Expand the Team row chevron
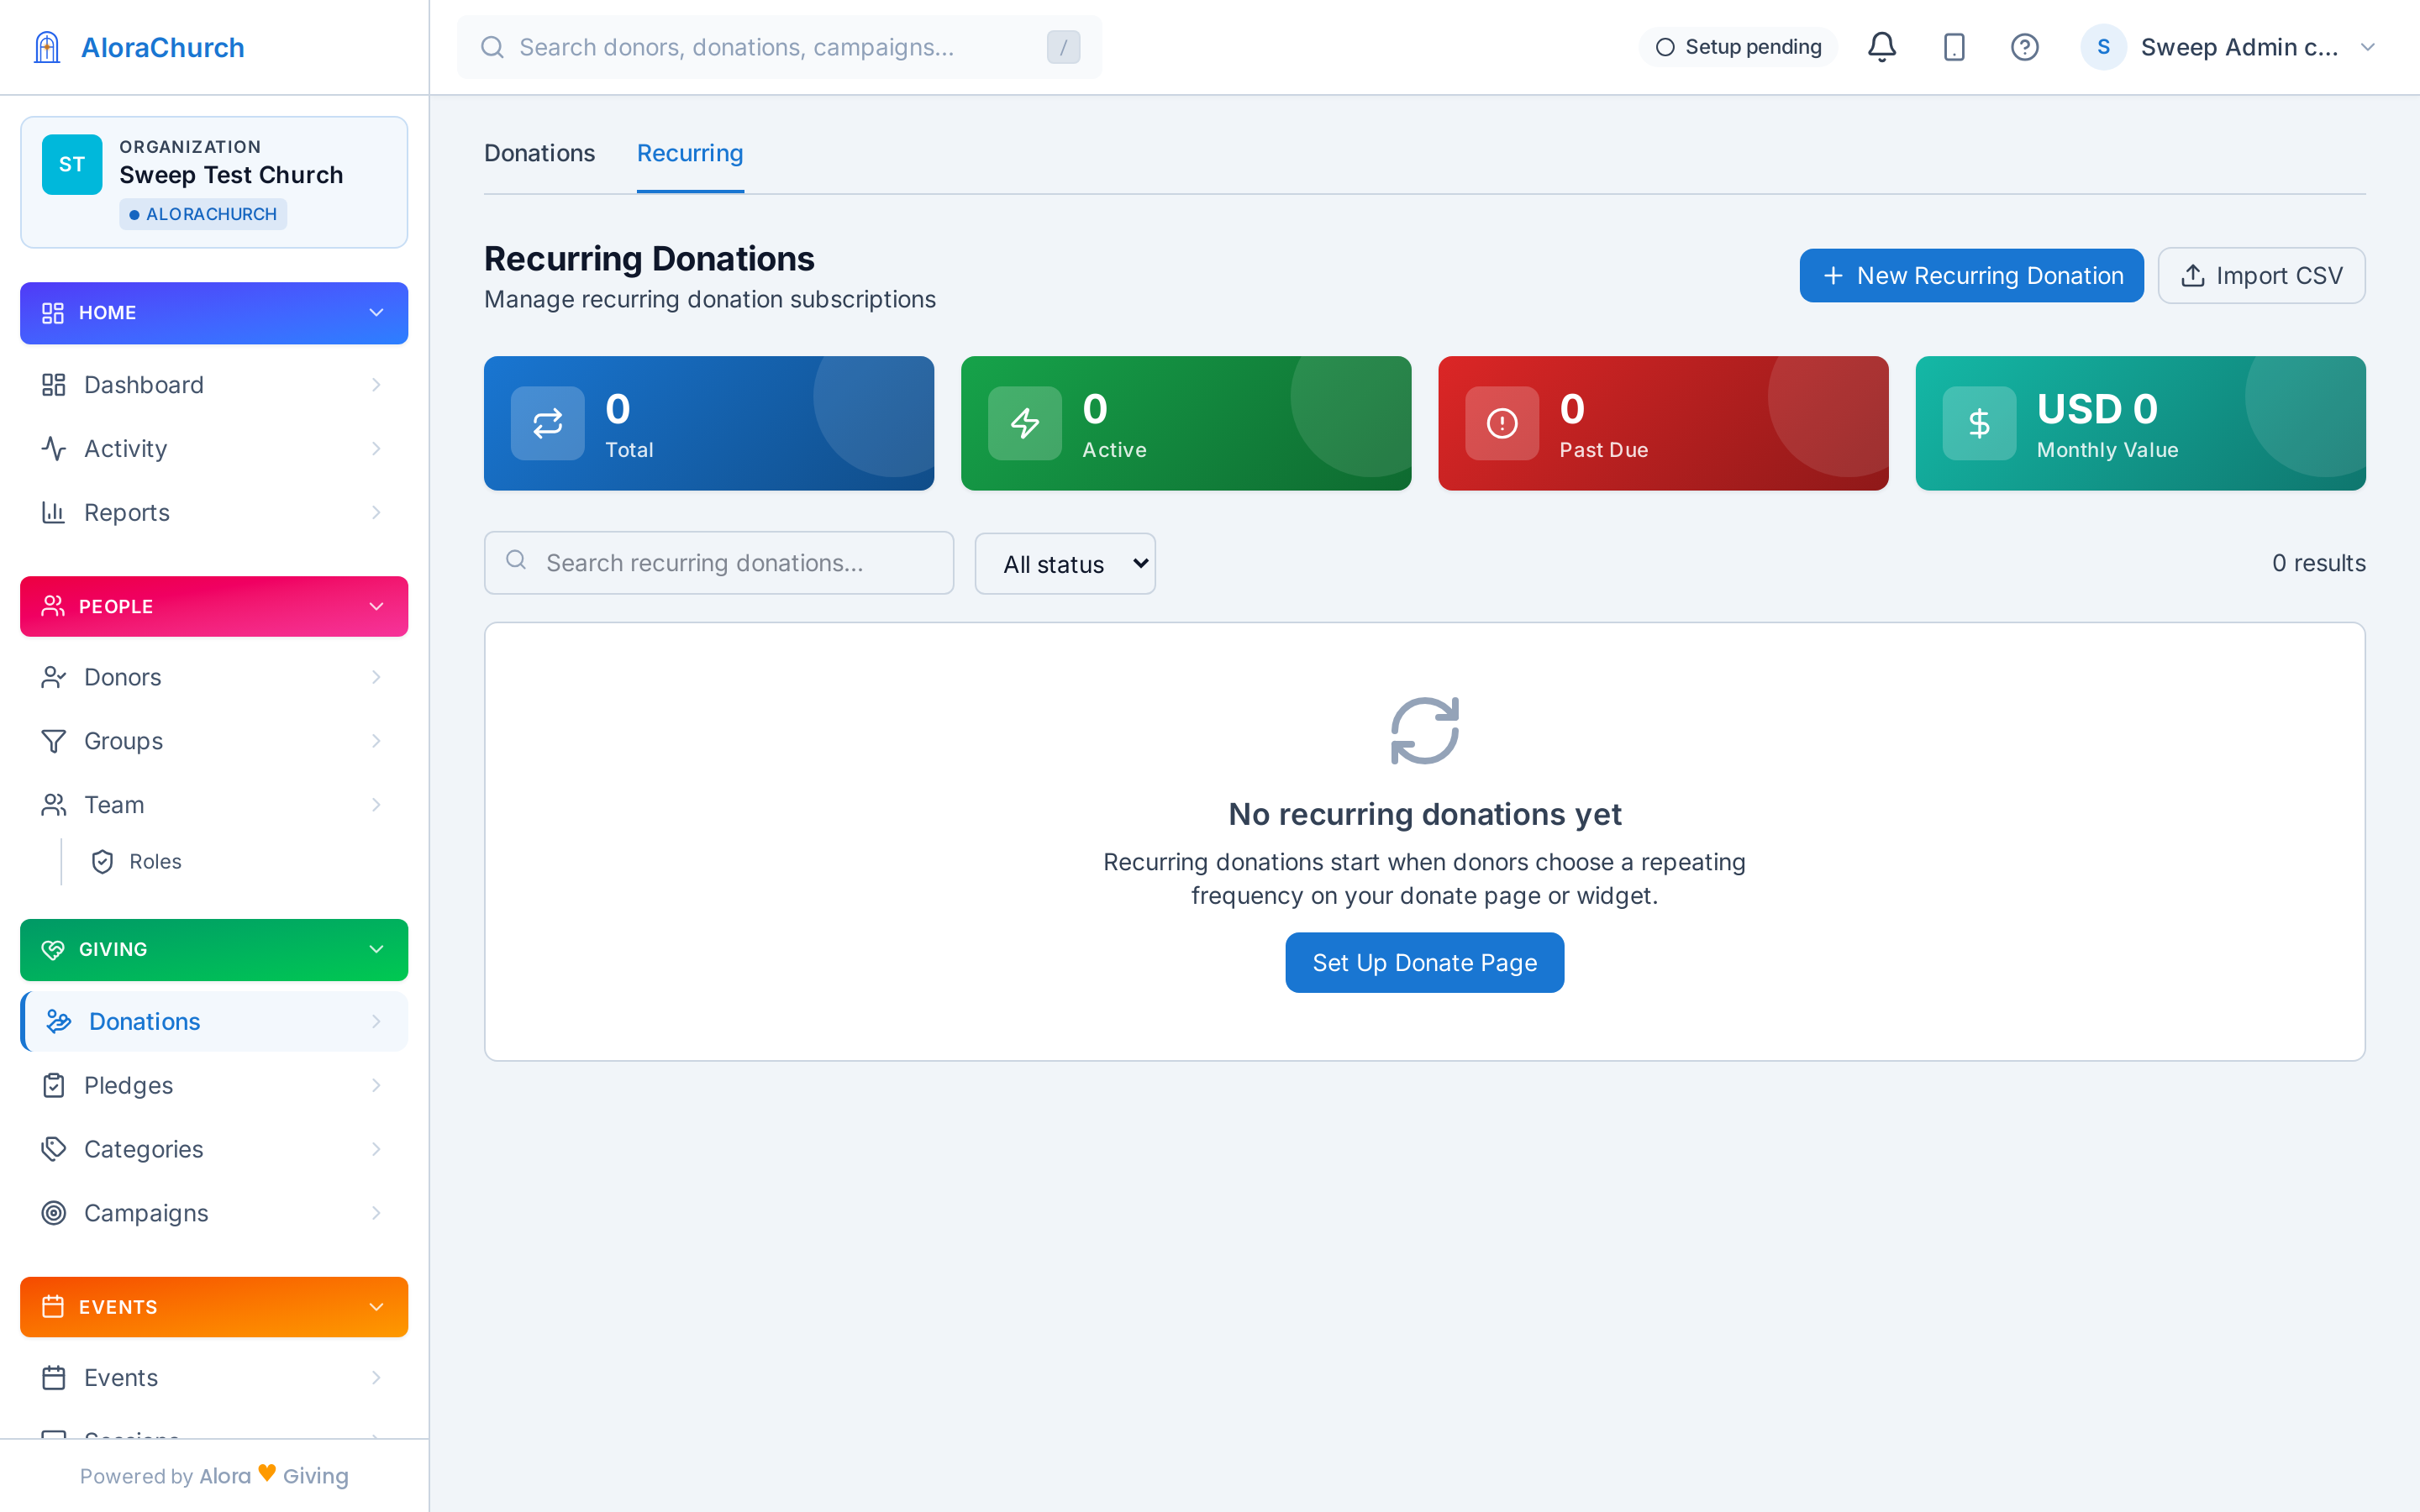The height and width of the screenshot is (1512, 2420). tap(376, 805)
